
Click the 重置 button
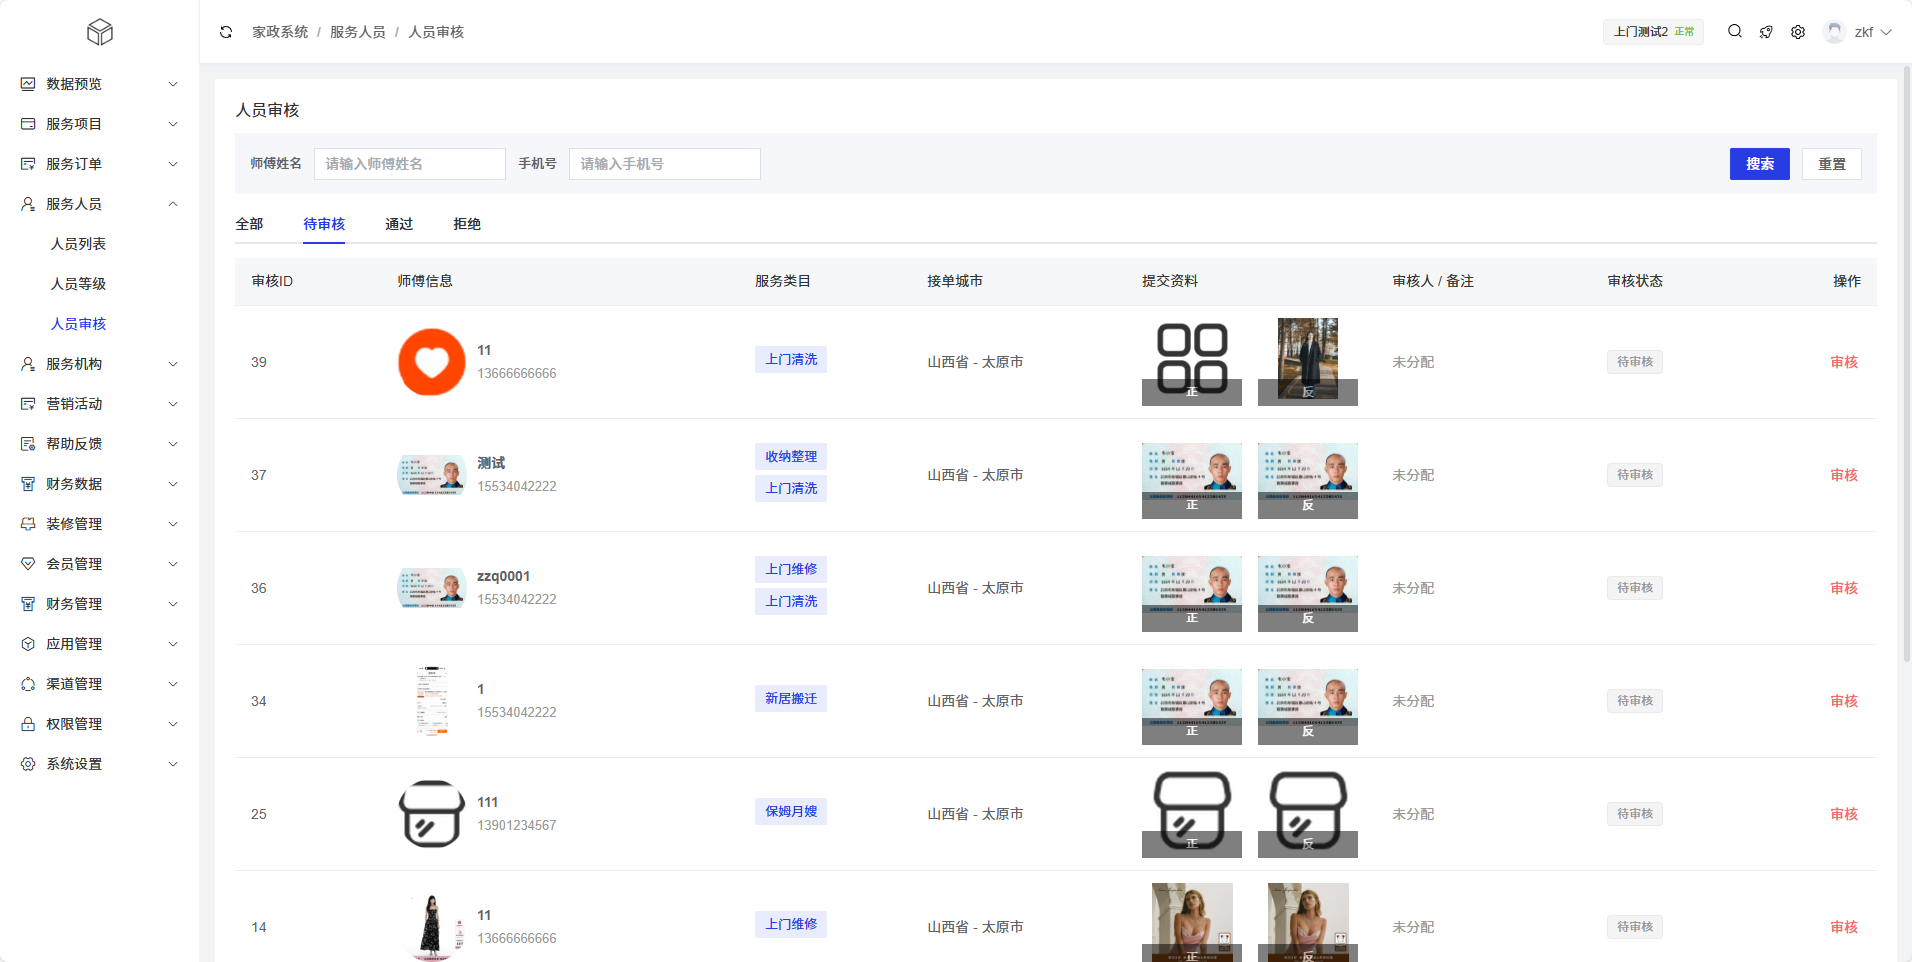[x=1831, y=164]
